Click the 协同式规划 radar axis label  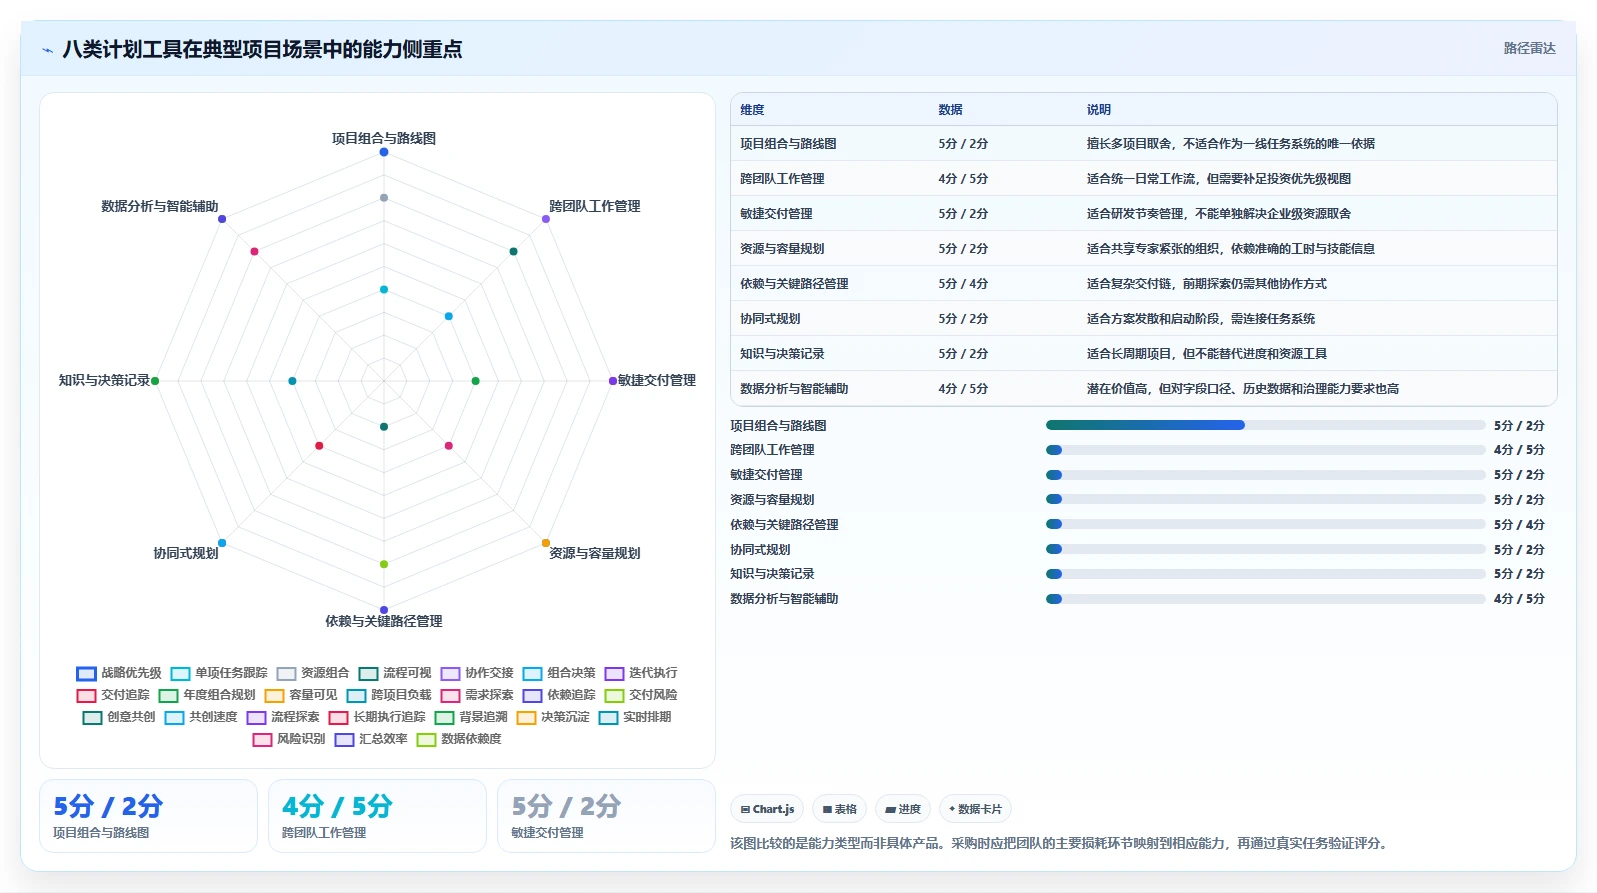[x=186, y=553]
